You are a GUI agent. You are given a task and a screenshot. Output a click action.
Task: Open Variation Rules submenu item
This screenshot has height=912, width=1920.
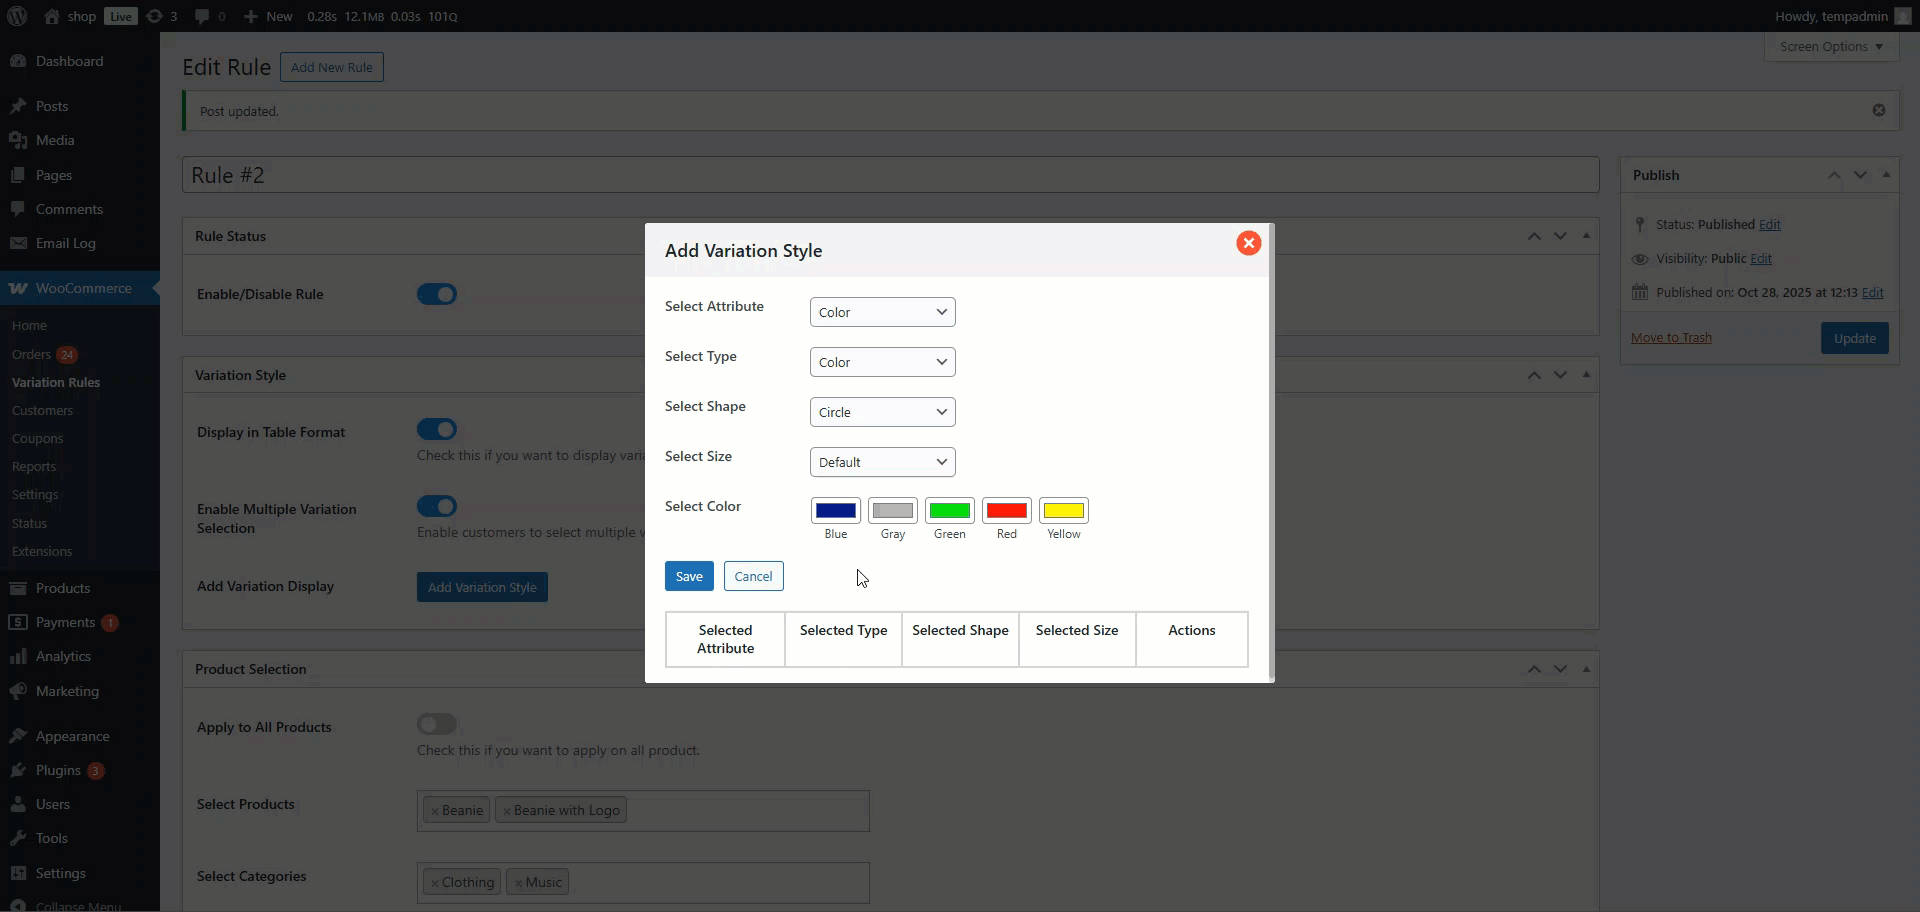56,382
